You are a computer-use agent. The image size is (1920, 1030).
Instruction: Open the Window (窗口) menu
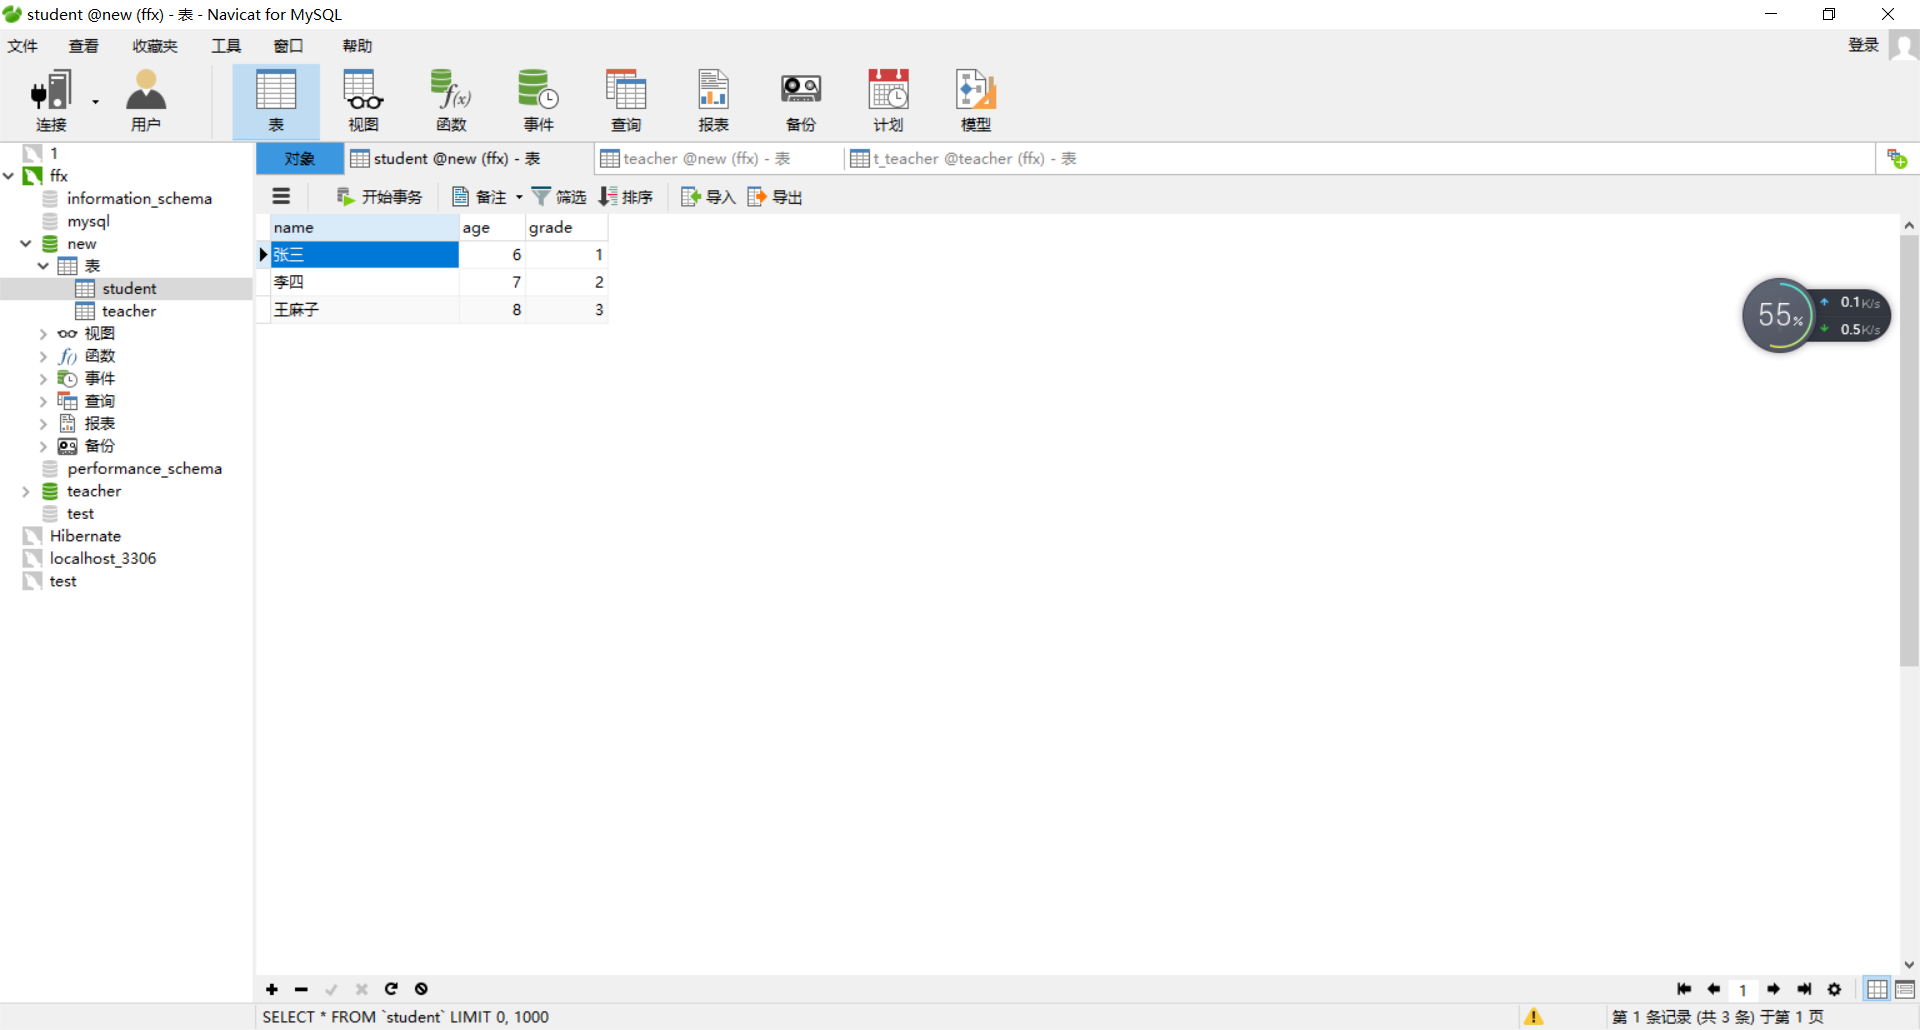coord(288,46)
